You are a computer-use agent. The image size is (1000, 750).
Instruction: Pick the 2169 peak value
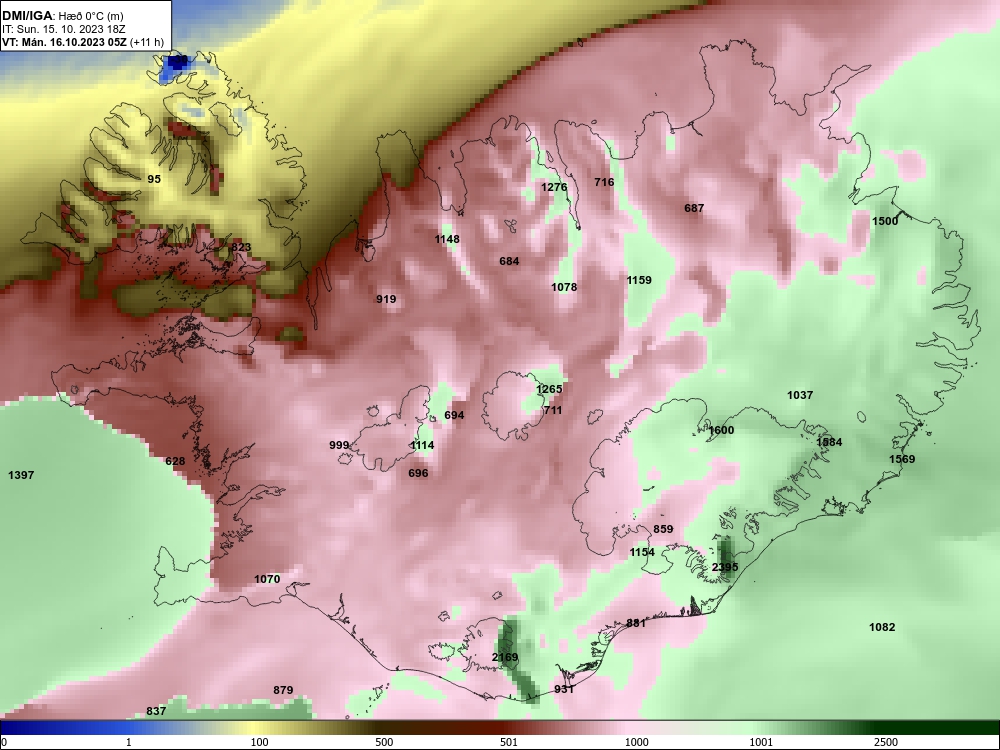click(505, 657)
